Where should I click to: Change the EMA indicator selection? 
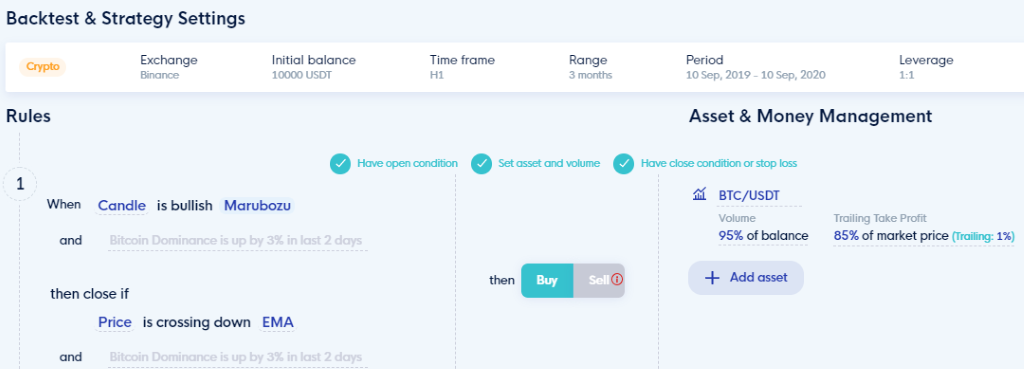click(278, 322)
